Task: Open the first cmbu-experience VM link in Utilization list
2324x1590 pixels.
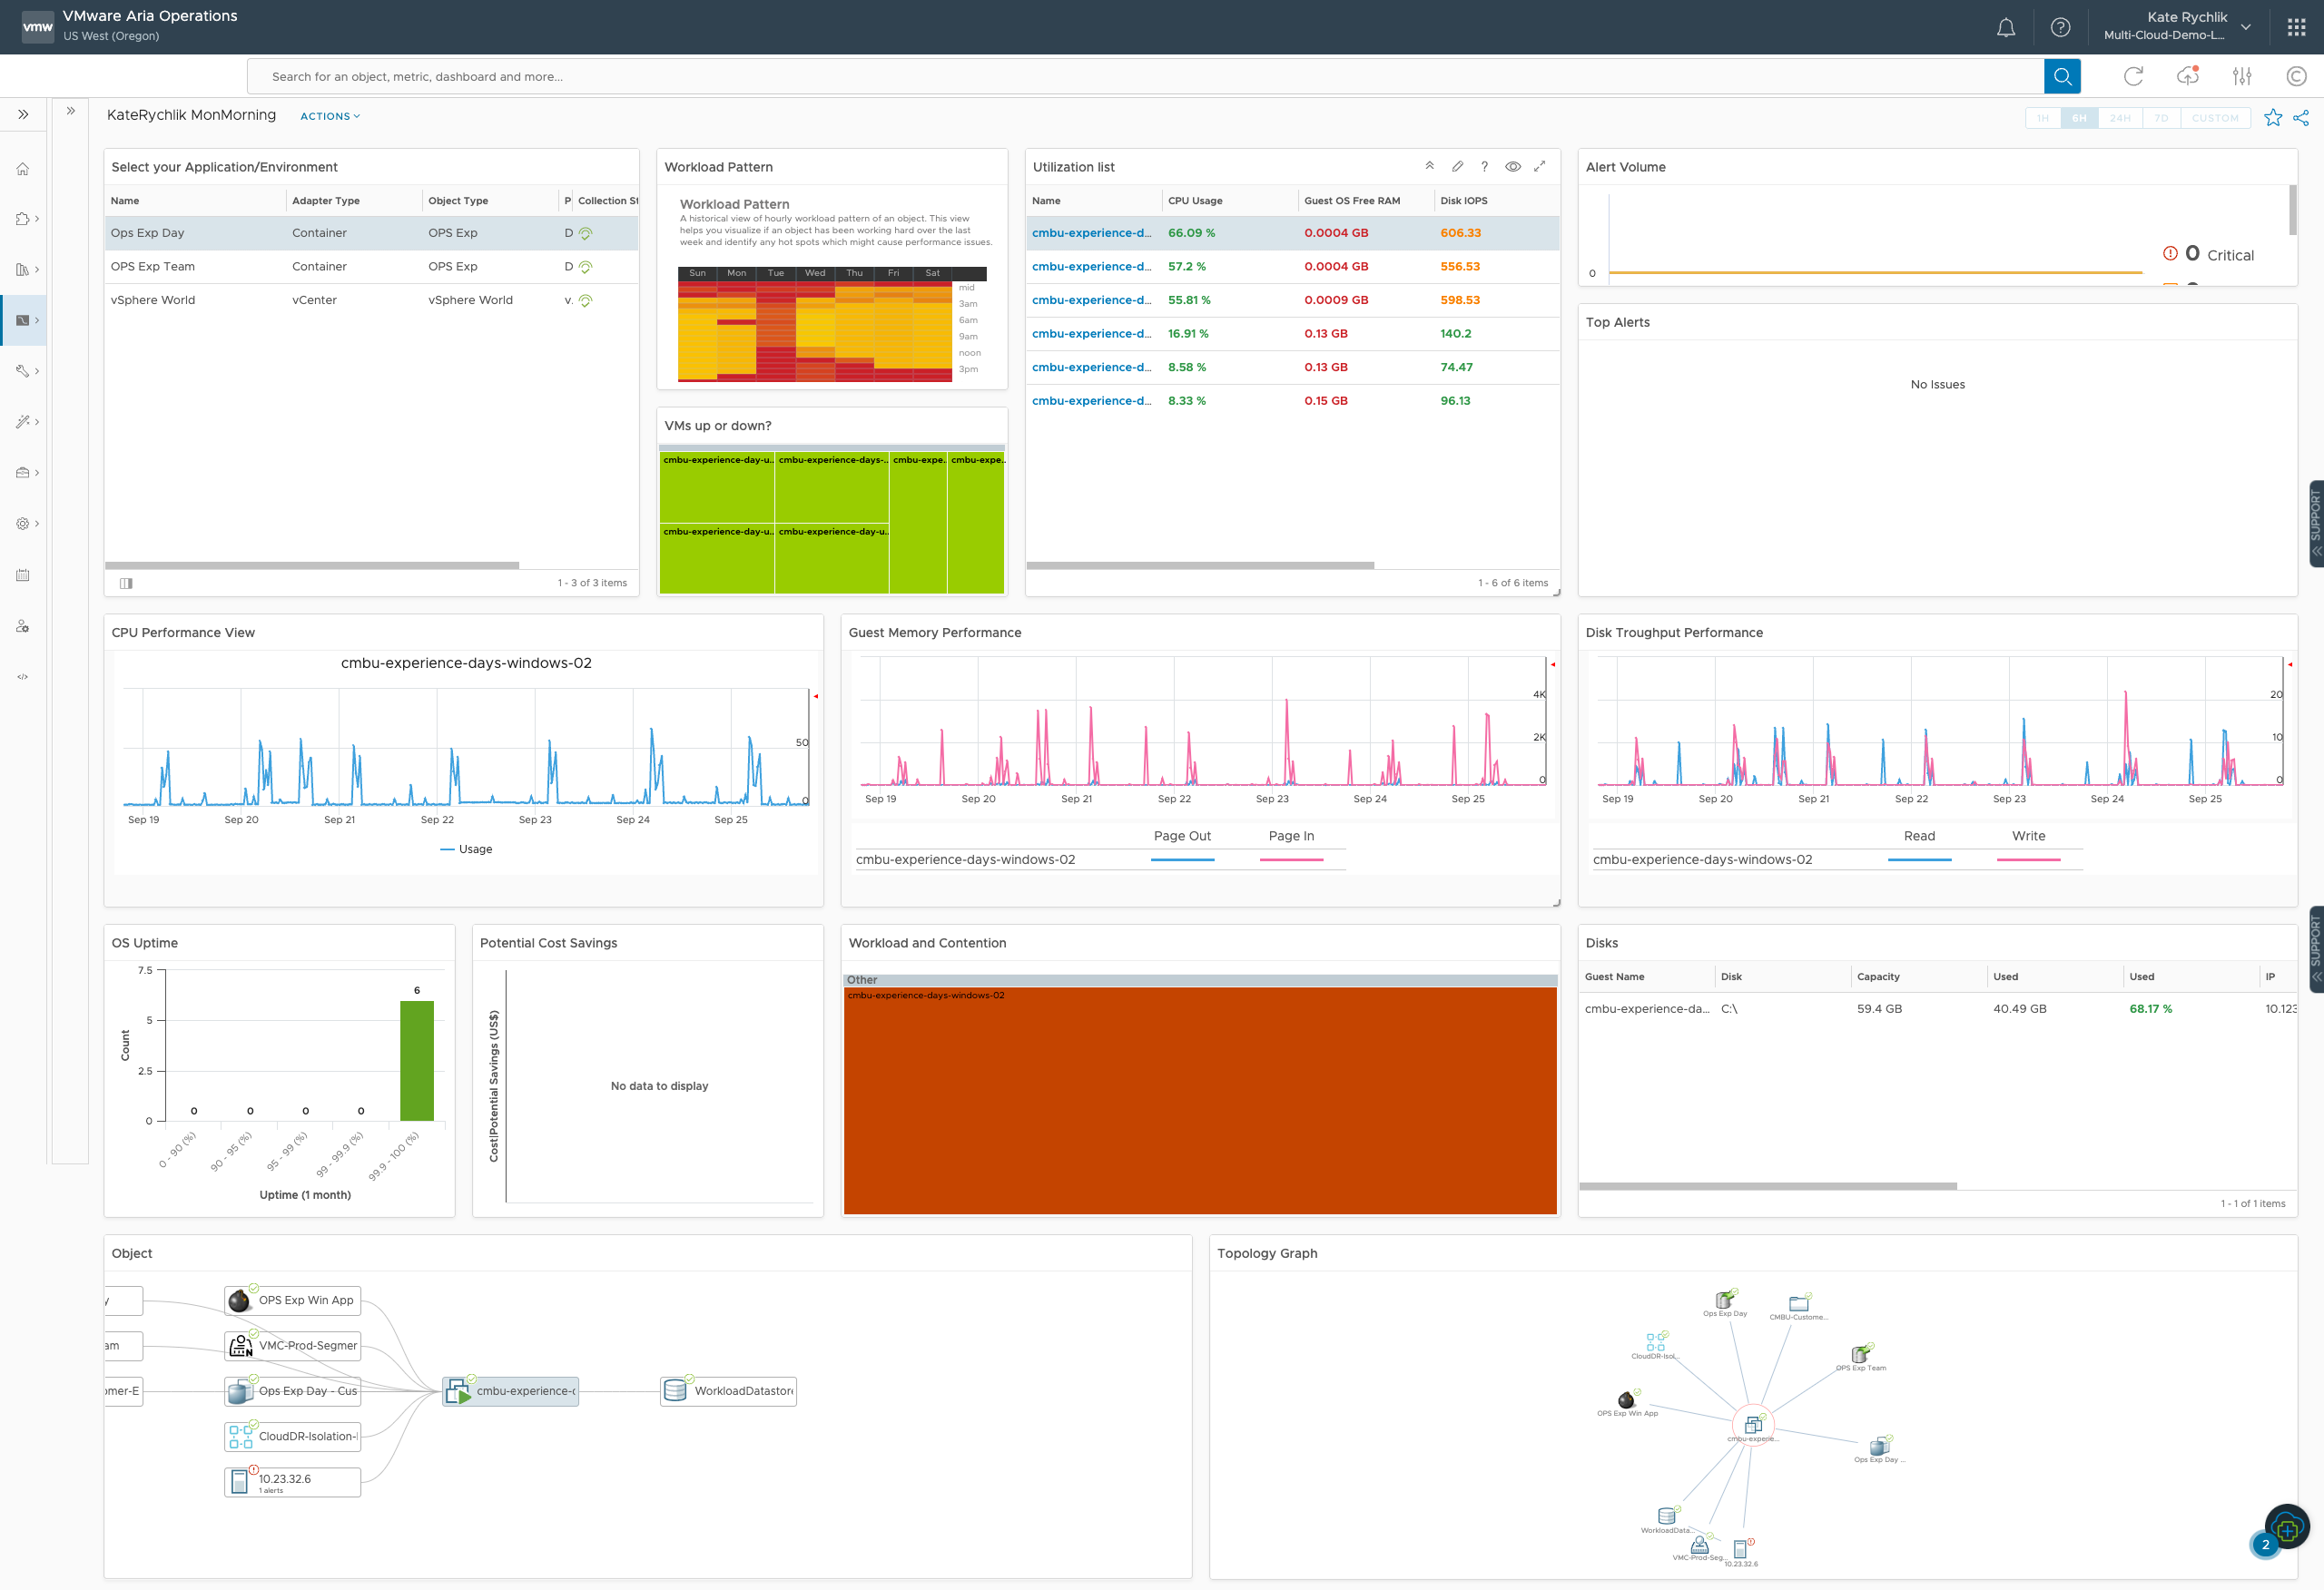Action: [x=1090, y=232]
